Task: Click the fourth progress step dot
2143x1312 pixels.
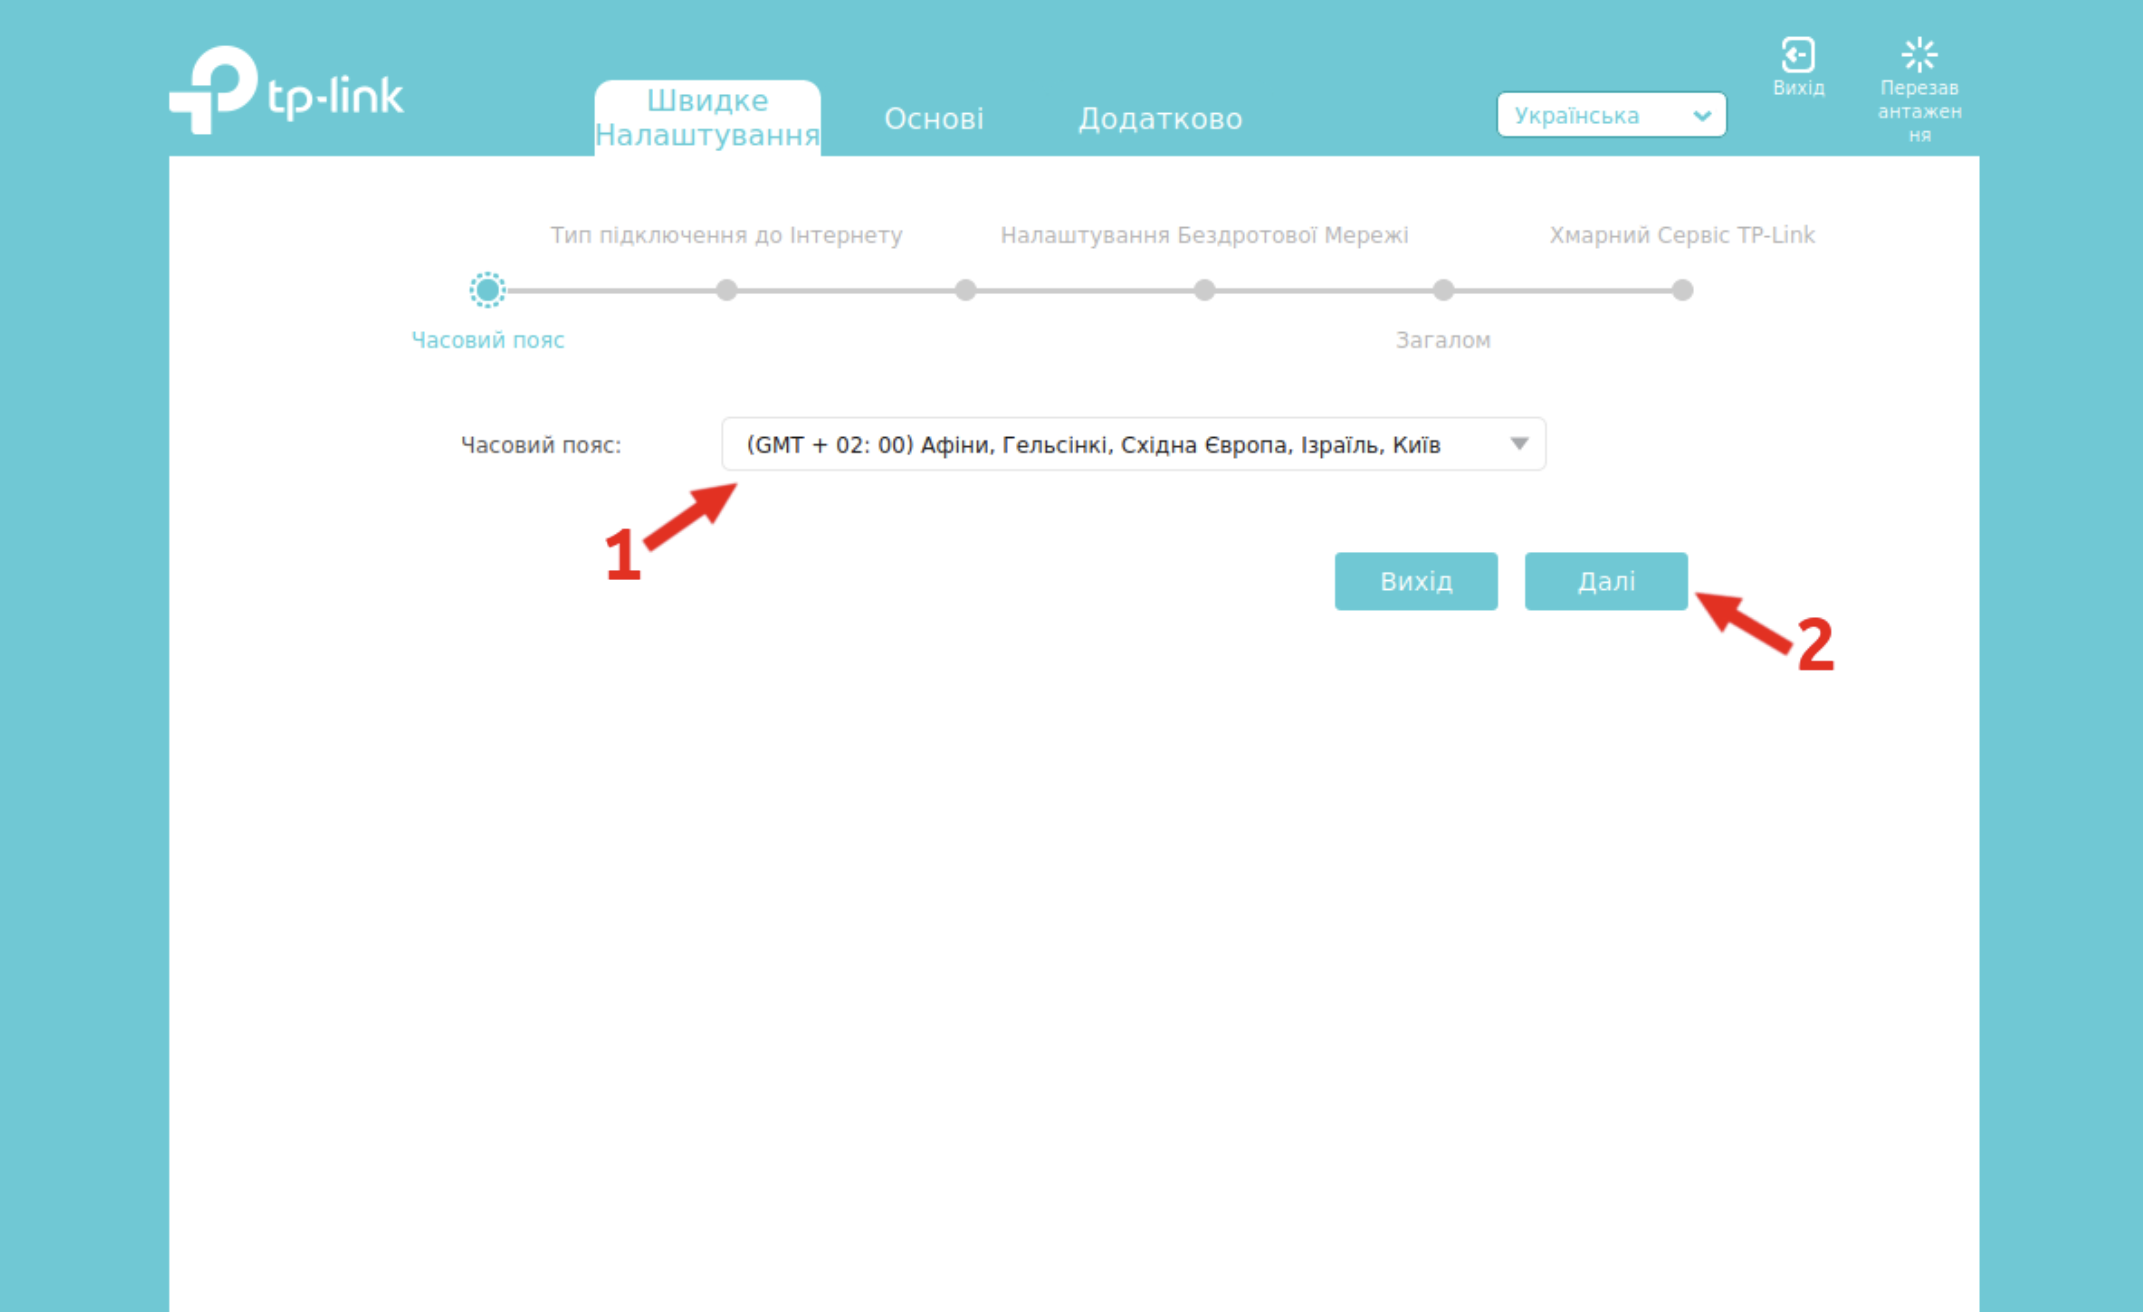Action: [x=1204, y=290]
